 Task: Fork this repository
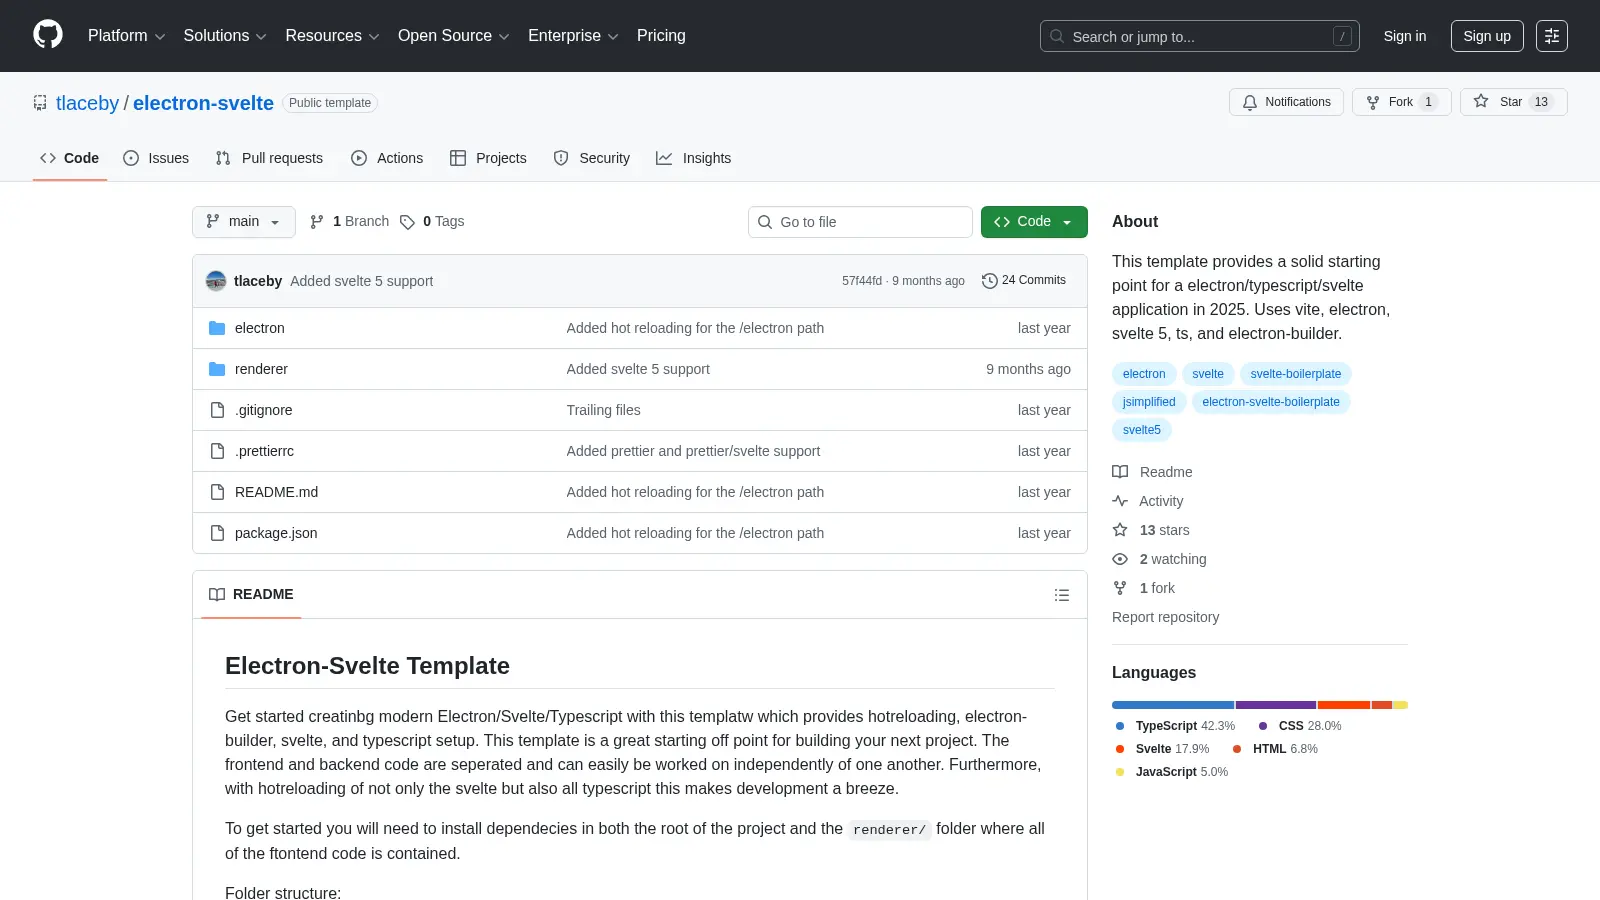coord(1401,102)
